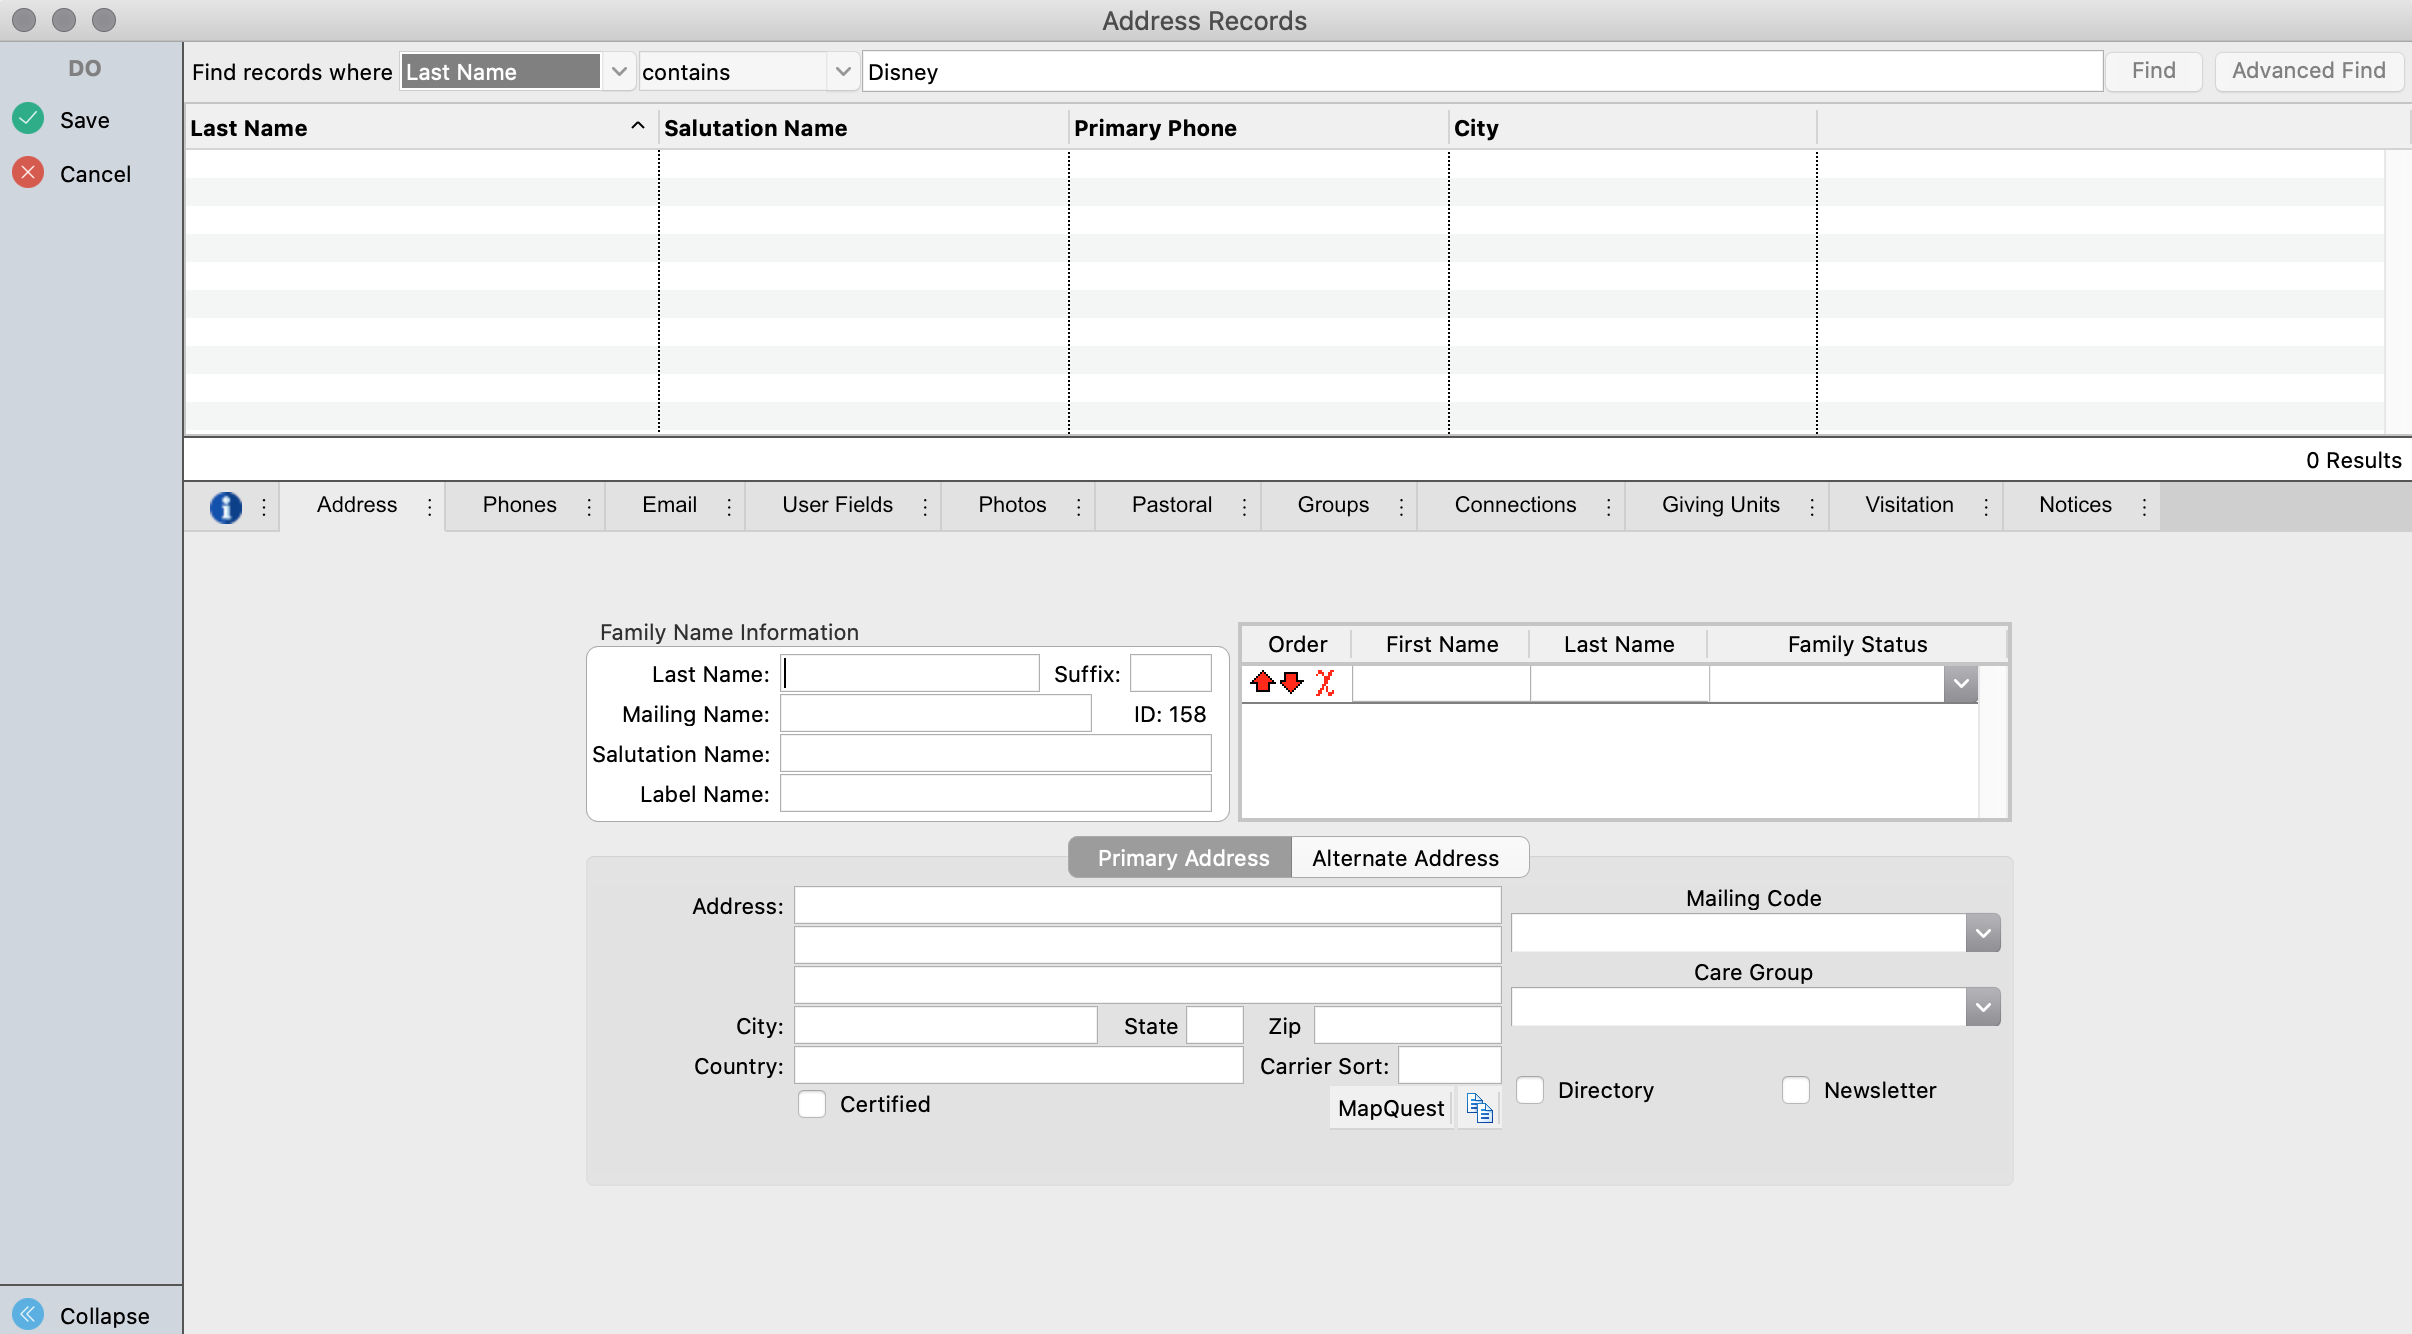
Task: Expand the Care Group dropdown
Action: pos(1982,1007)
